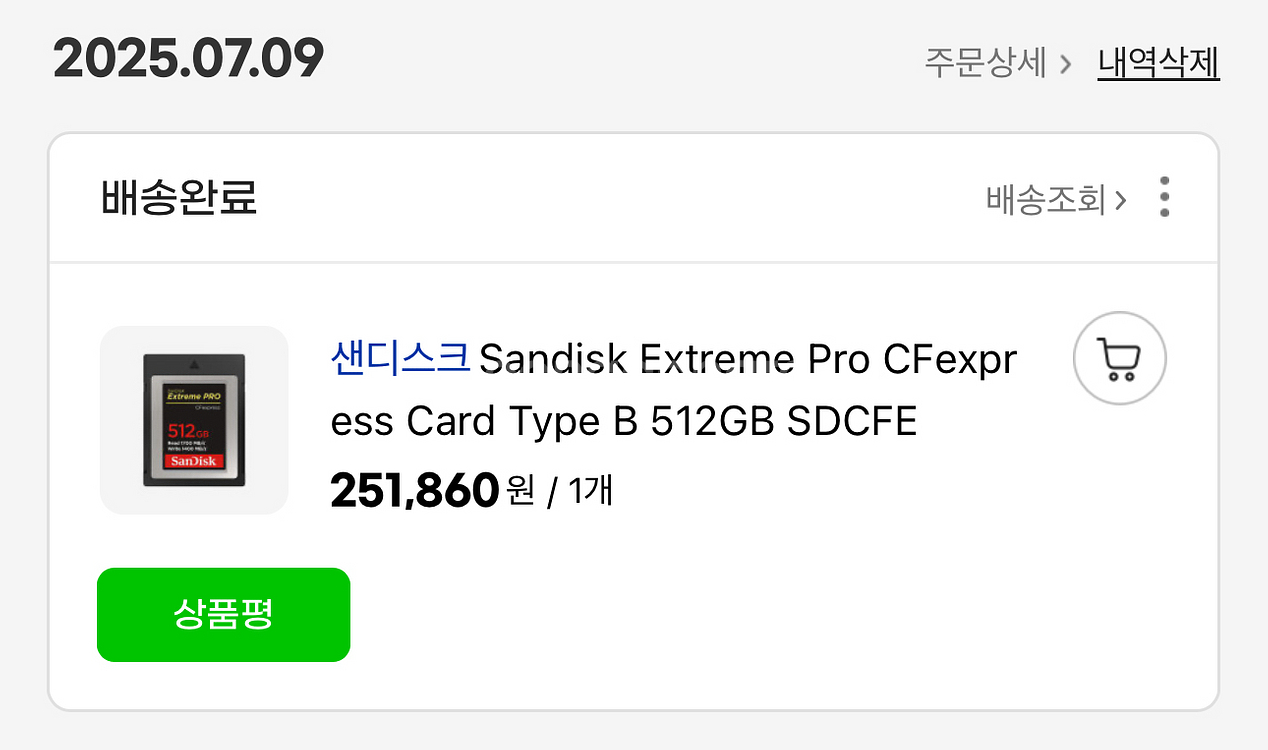Open the three-dot more options menu
The width and height of the screenshot is (1268, 750).
point(1164,197)
